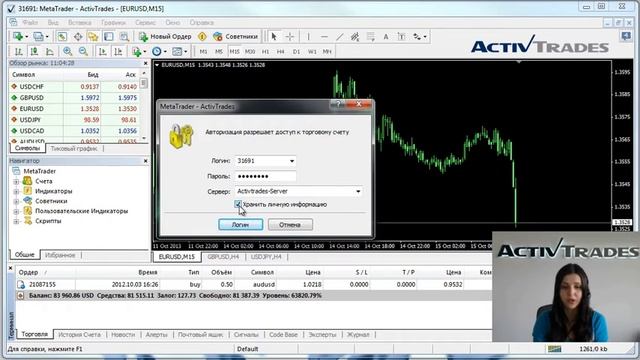
Task: Select the M1 timeframe
Action: [203, 52]
